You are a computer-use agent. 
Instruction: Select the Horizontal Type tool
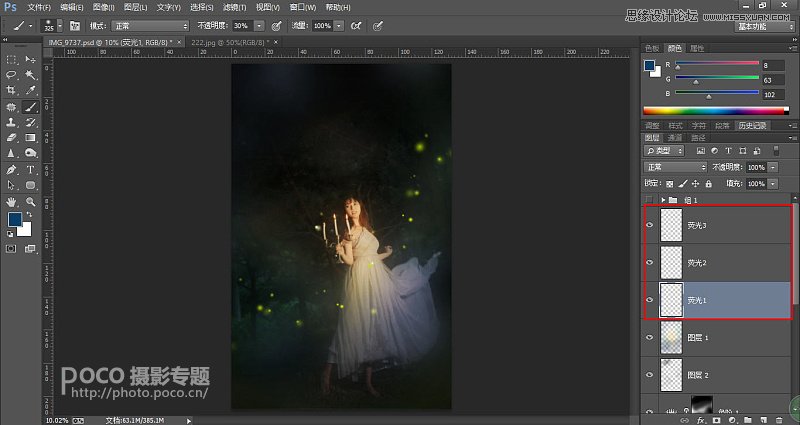click(x=31, y=169)
